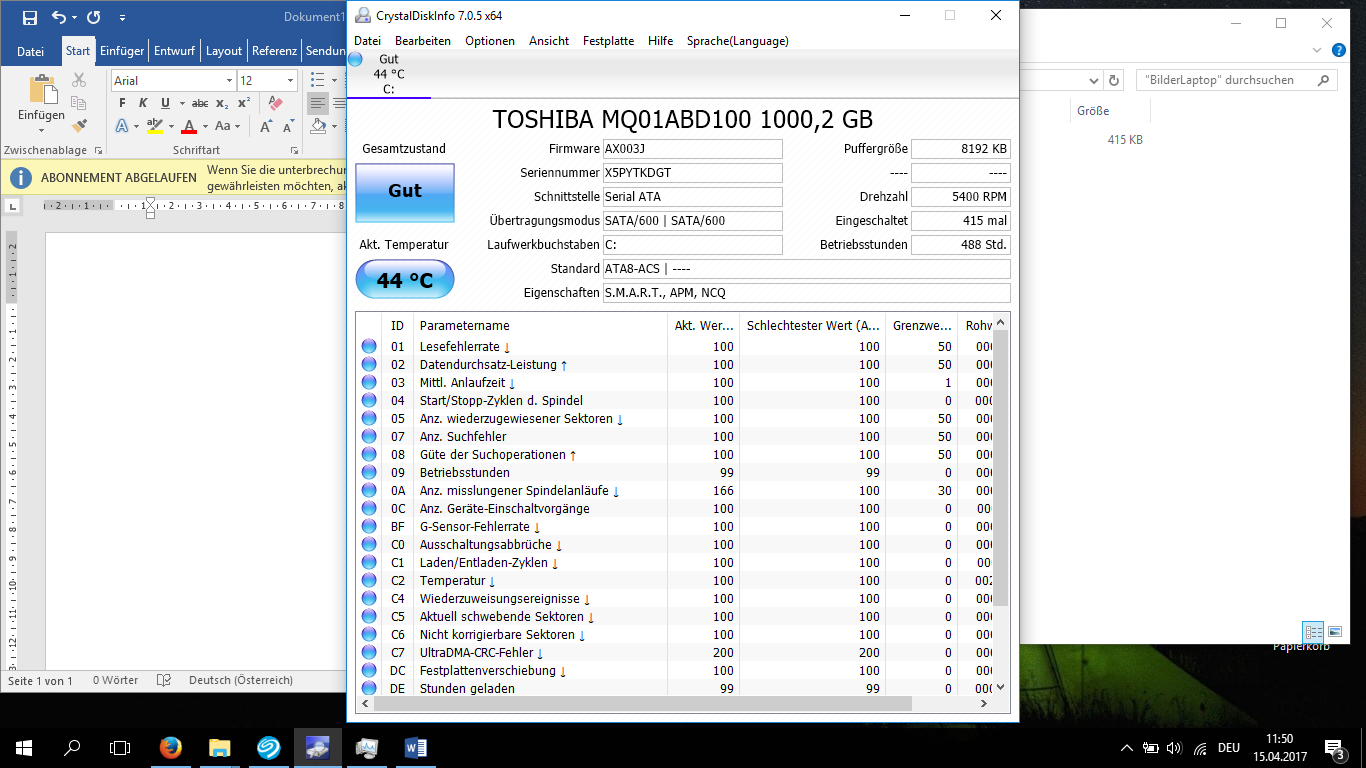Screen dimensions: 1366x768
Task: Click the BilderLaptop durchsuchen search box
Action: tap(1237, 80)
